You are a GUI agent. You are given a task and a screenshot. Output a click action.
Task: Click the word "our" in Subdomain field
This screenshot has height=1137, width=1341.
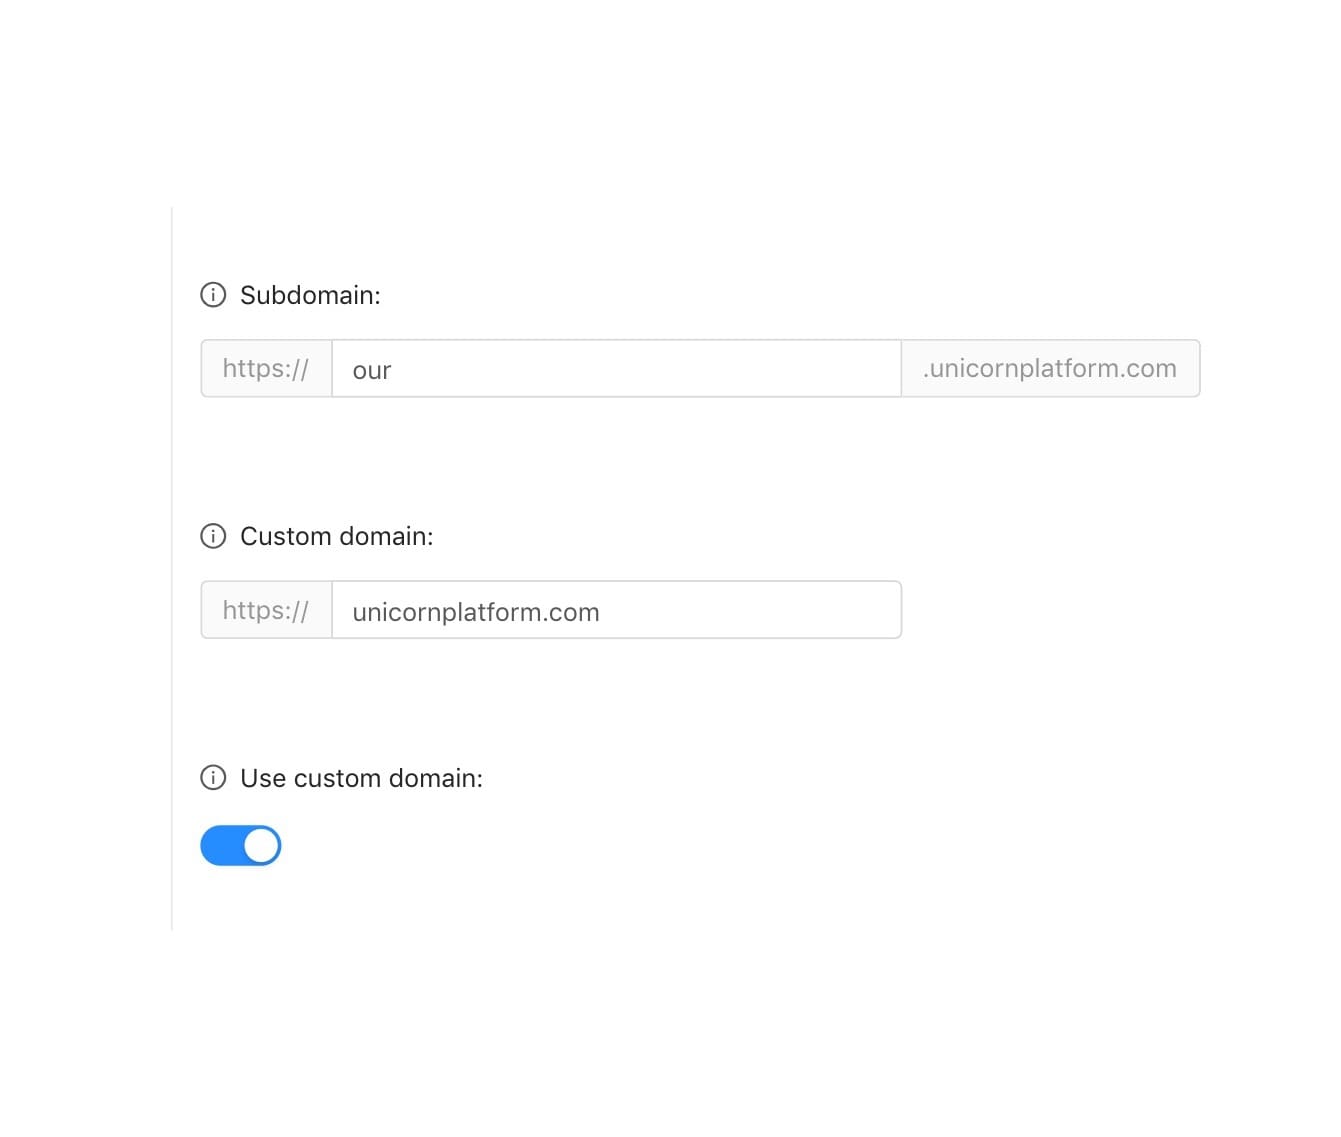(x=372, y=371)
